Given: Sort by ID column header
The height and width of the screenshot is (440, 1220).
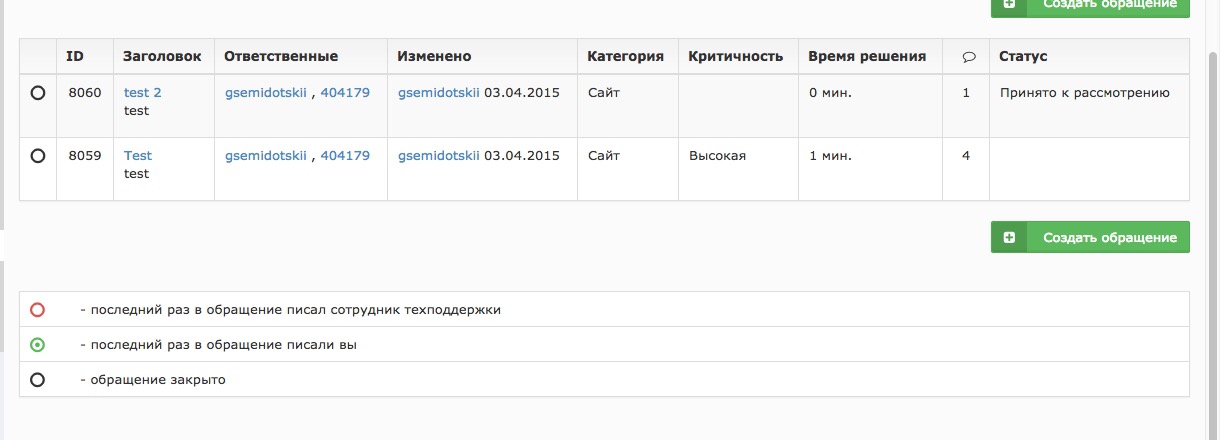Looking at the screenshot, I should click(75, 57).
